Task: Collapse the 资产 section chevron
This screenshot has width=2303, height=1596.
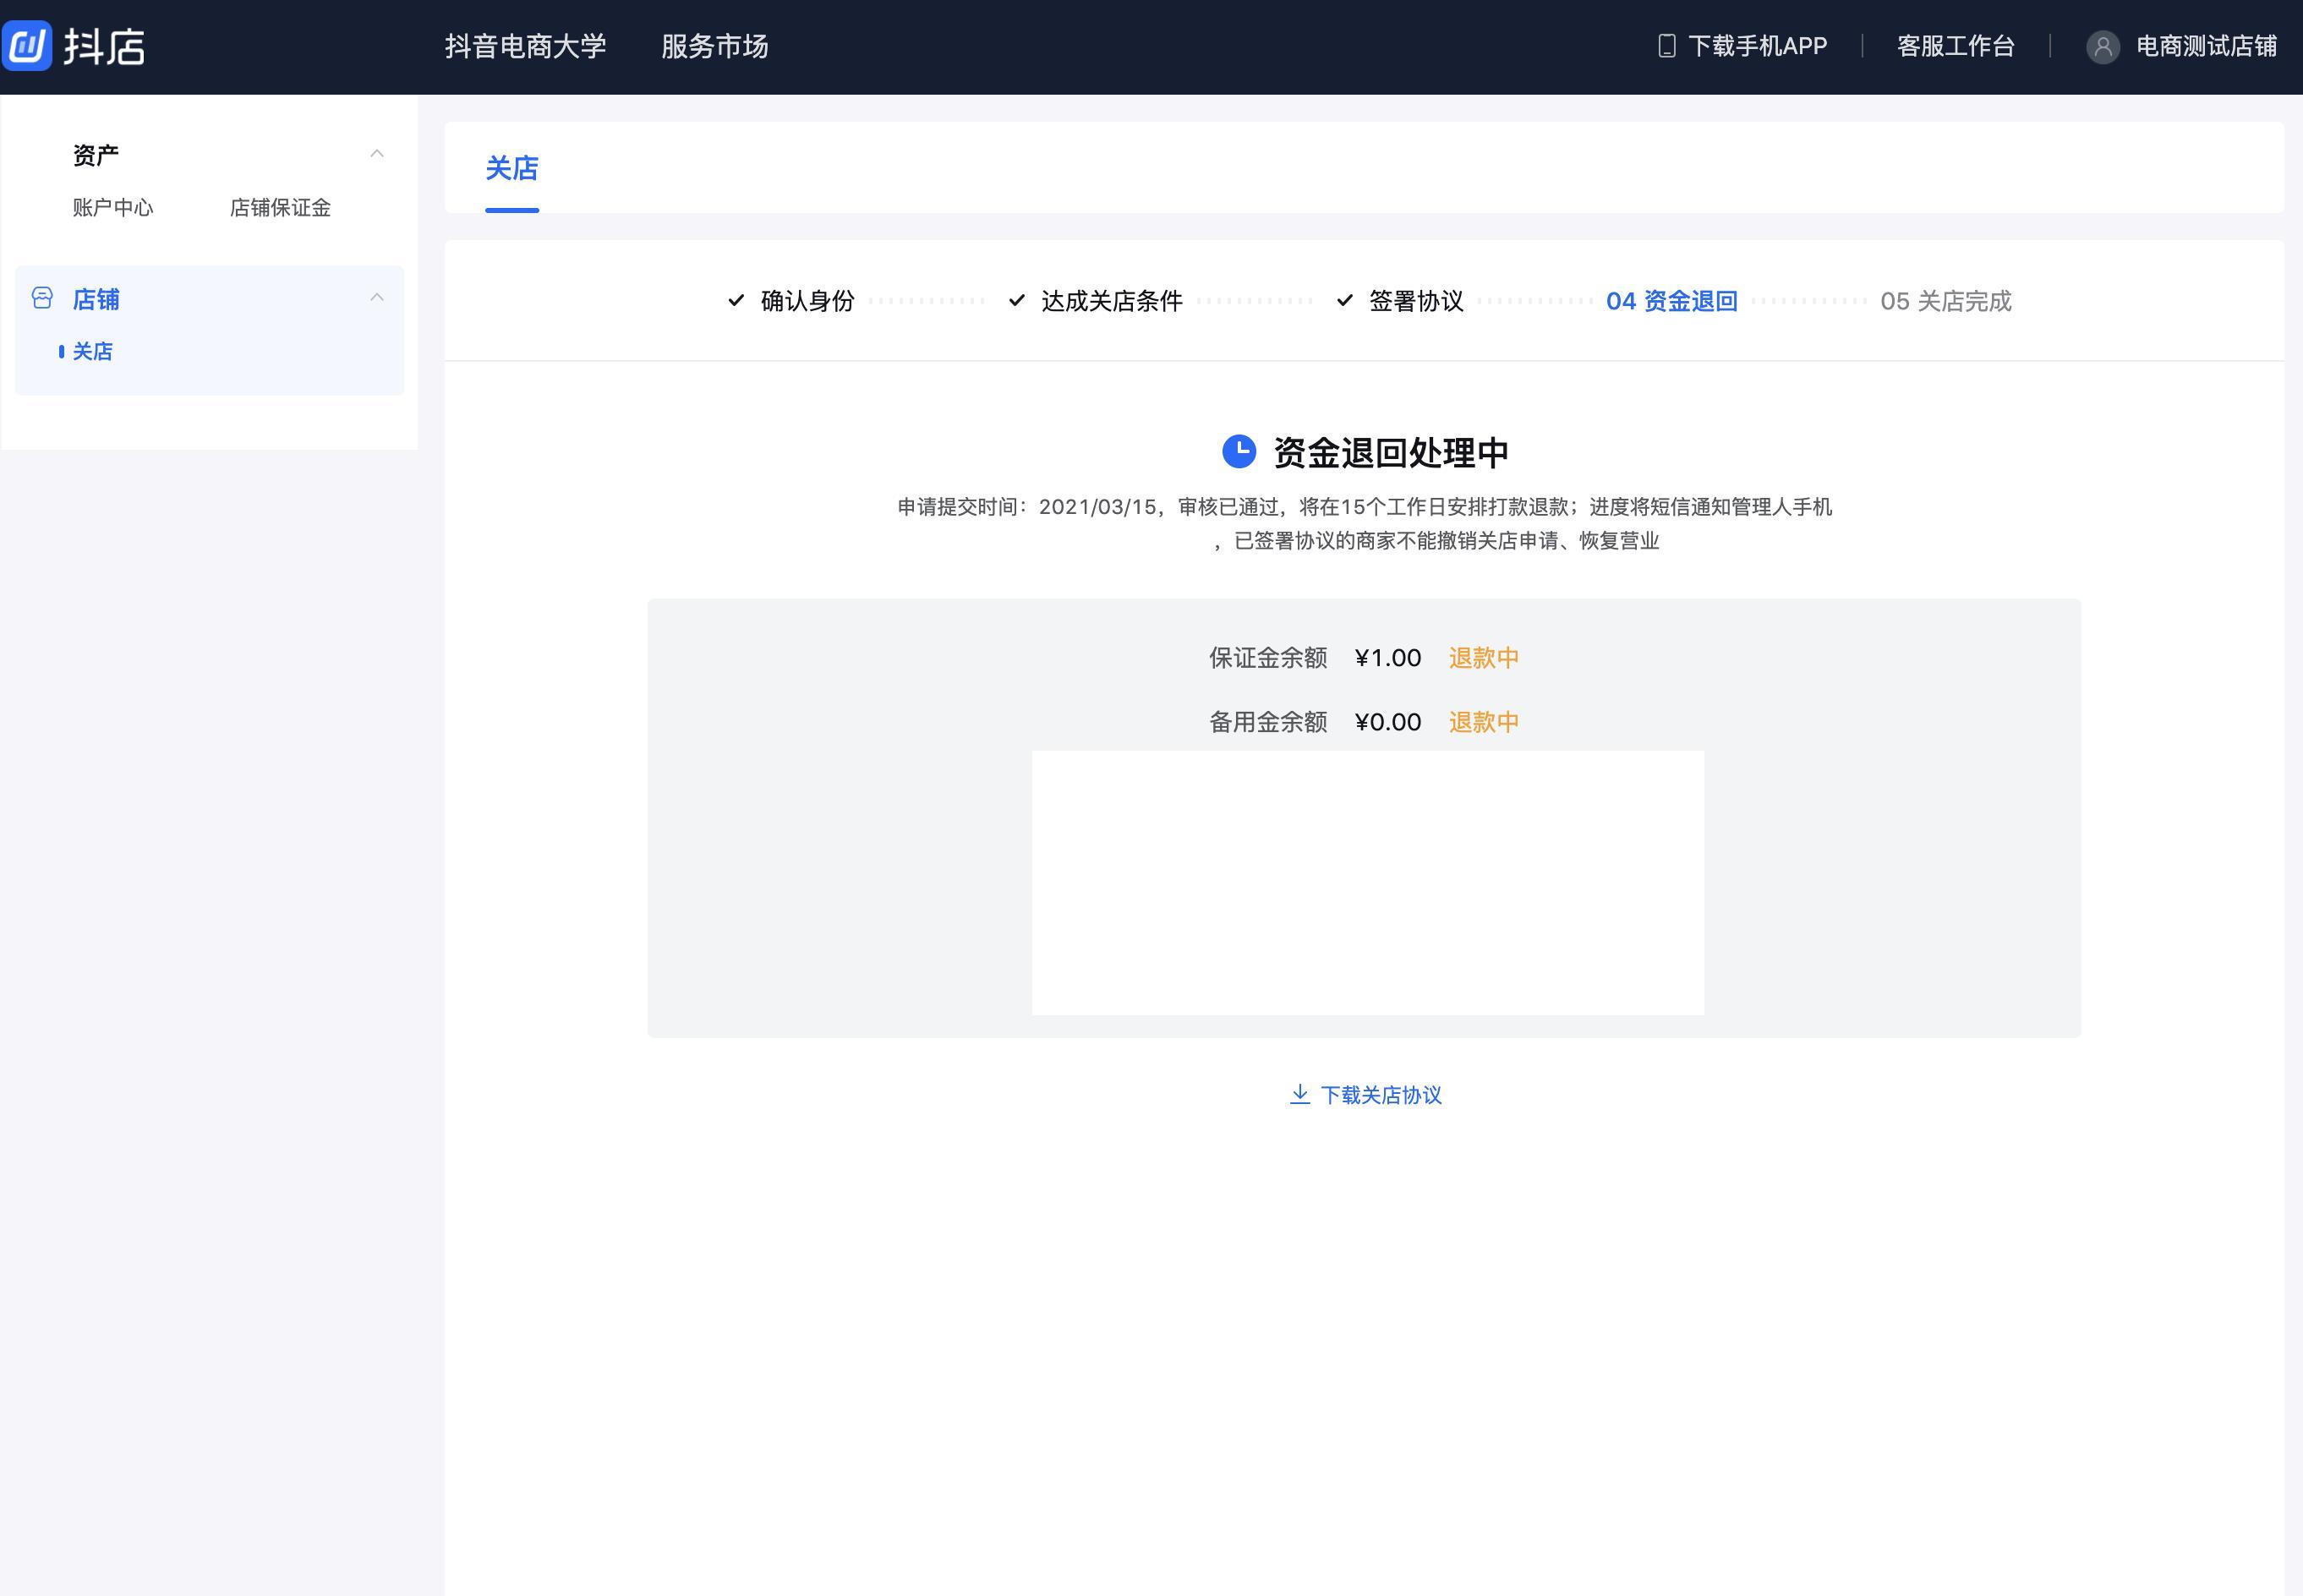Action: tap(377, 154)
